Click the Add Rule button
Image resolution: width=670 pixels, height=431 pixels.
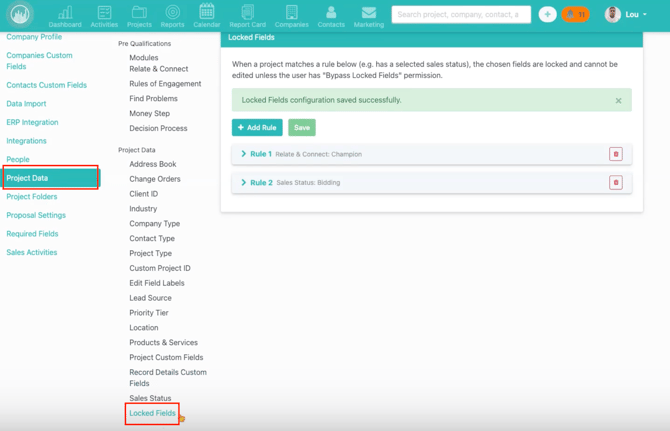pos(257,128)
